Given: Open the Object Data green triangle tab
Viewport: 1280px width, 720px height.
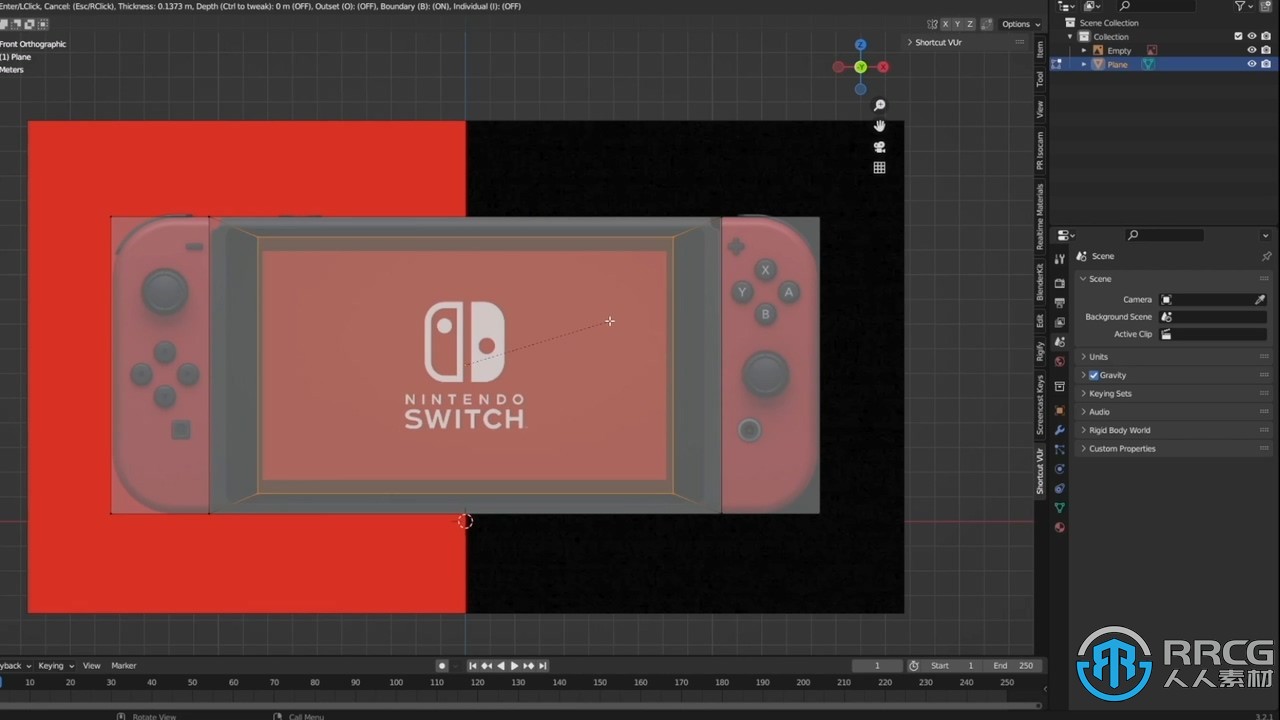Looking at the screenshot, I should [x=1060, y=508].
